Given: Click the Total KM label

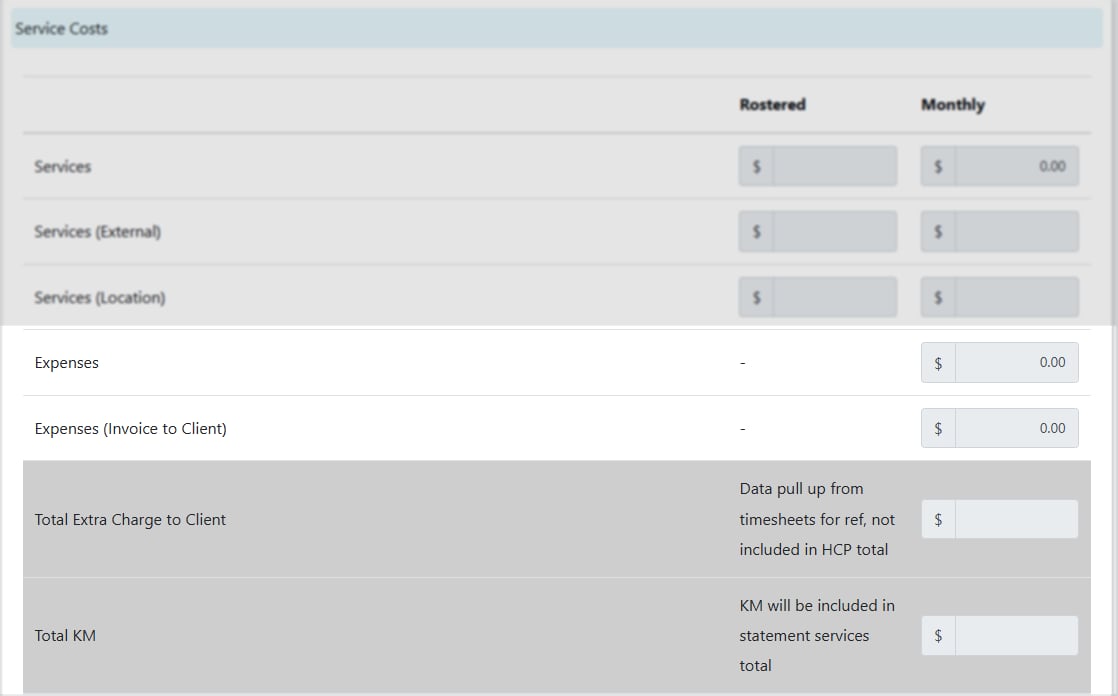Looking at the screenshot, I should click(x=65, y=635).
